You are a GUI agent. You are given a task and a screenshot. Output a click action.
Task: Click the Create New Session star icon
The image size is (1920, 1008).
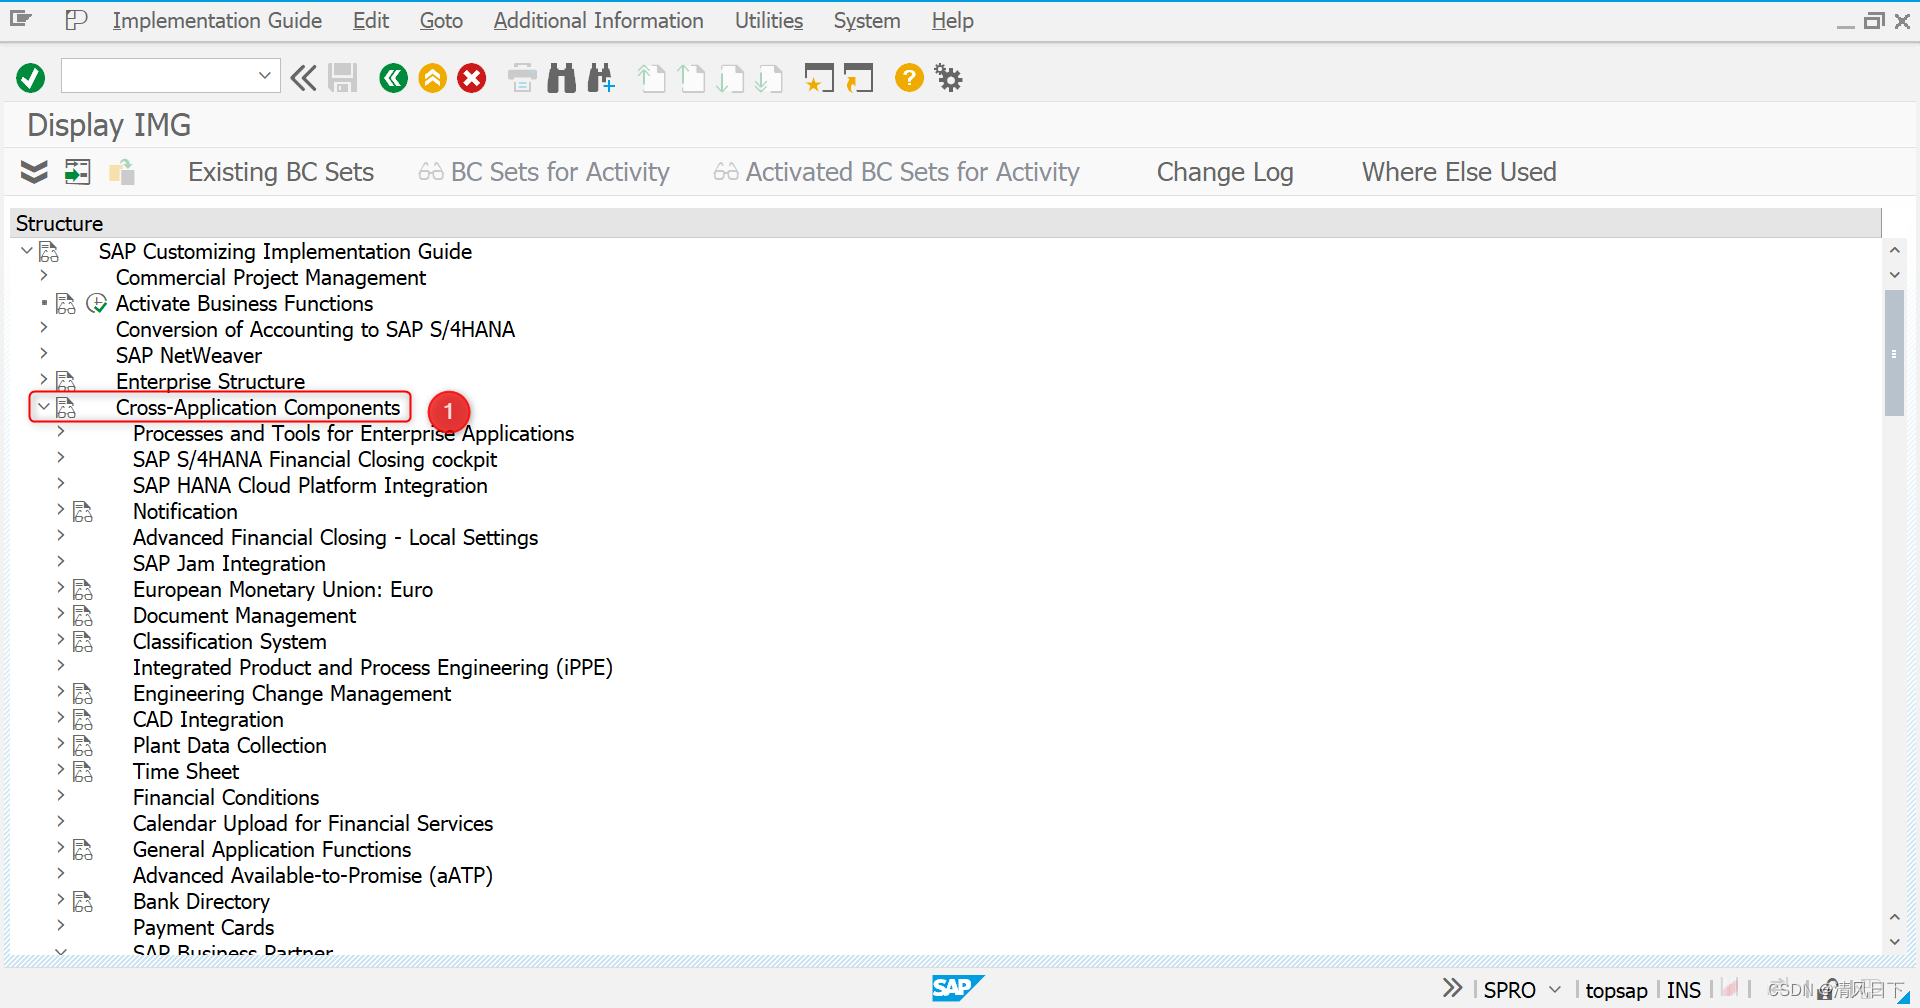tap(819, 78)
